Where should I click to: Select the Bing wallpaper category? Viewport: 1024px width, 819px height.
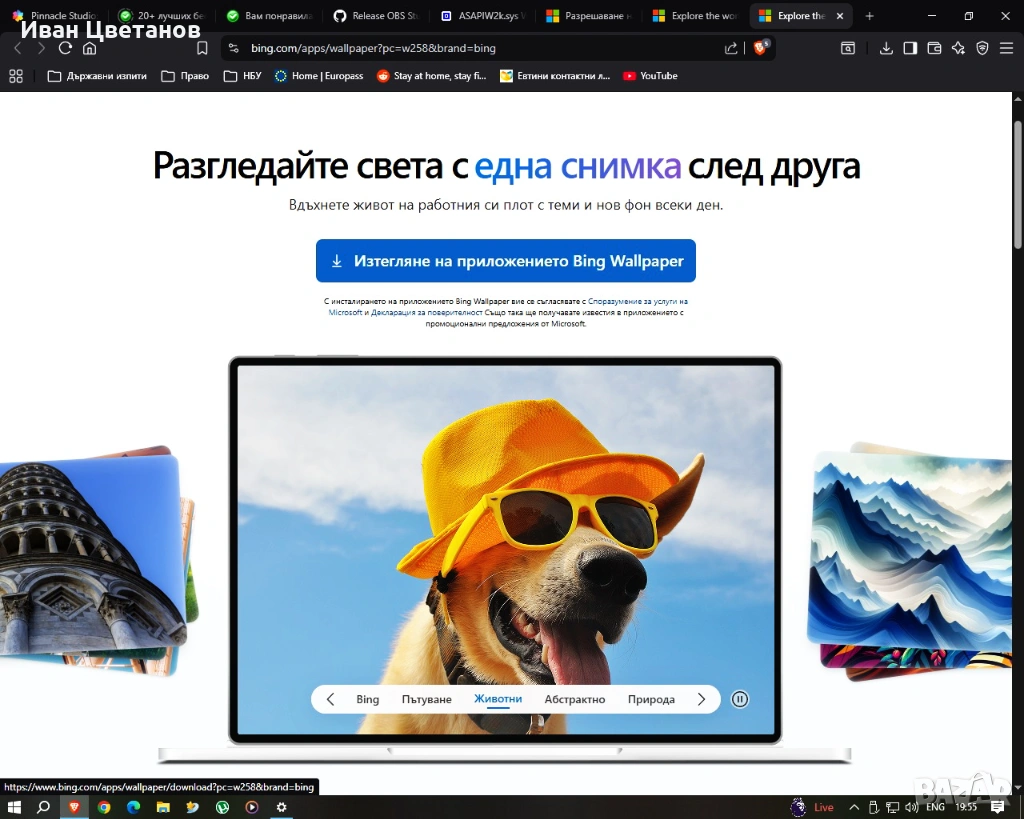tap(368, 699)
